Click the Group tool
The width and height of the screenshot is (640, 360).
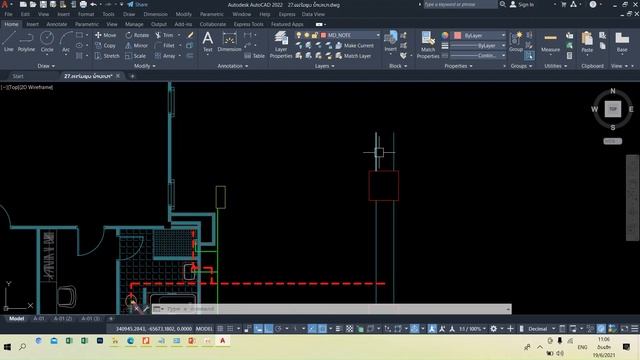(516, 42)
